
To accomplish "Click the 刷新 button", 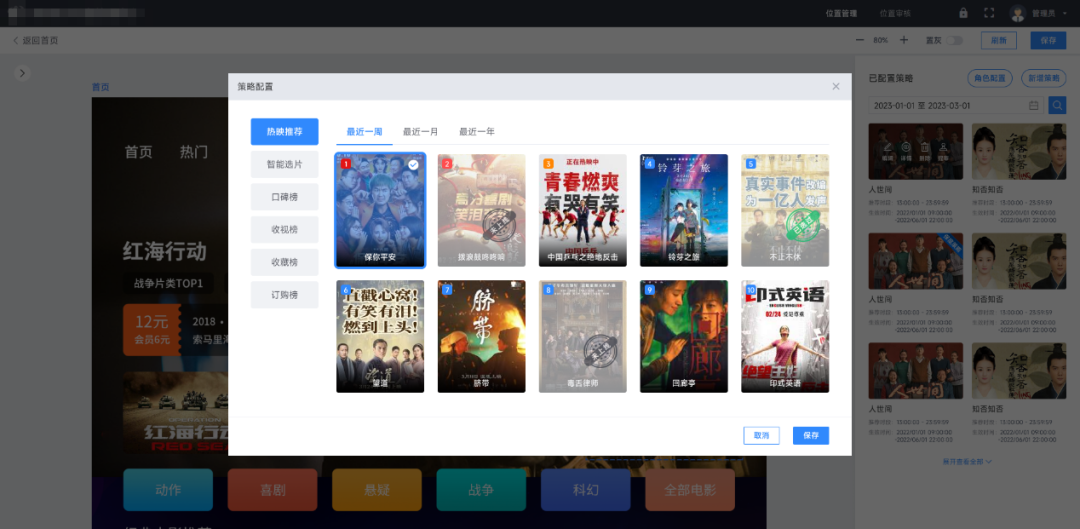I will click(998, 41).
